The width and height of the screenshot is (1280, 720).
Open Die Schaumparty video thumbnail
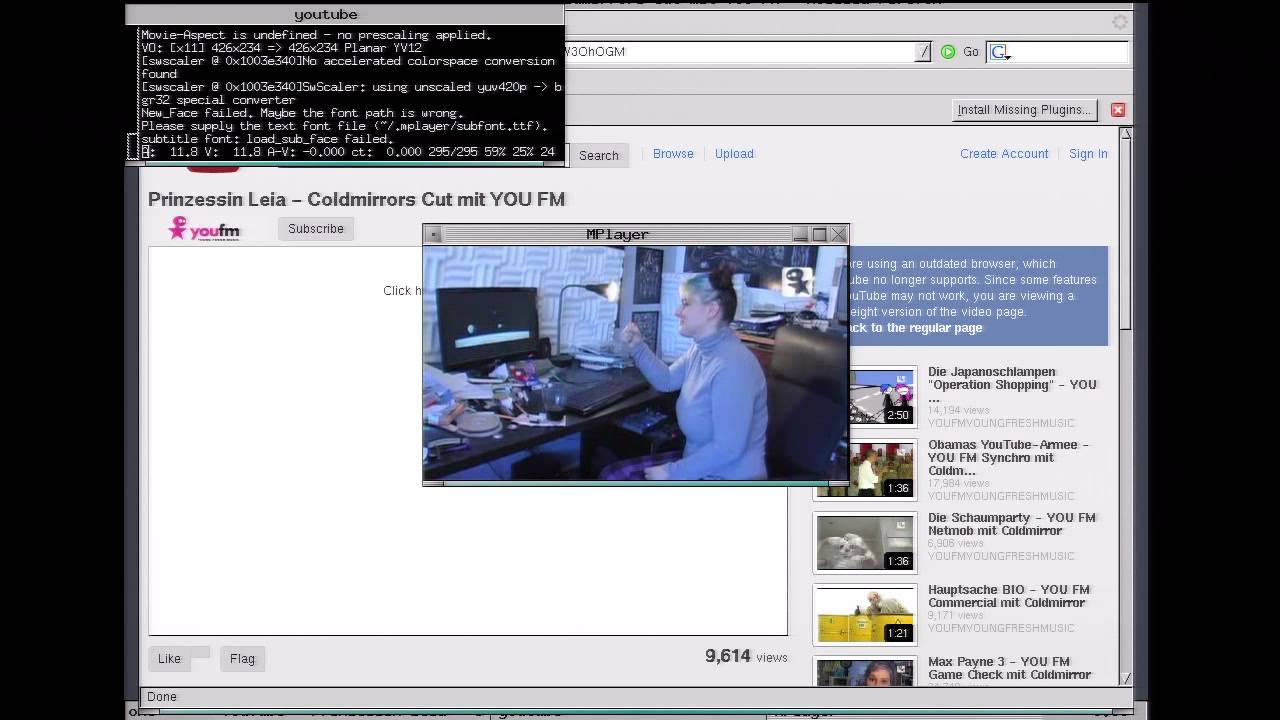point(865,542)
